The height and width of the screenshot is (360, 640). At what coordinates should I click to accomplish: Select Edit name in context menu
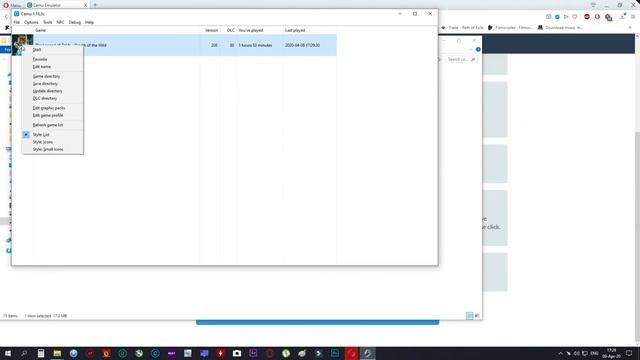[x=53, y=67]
